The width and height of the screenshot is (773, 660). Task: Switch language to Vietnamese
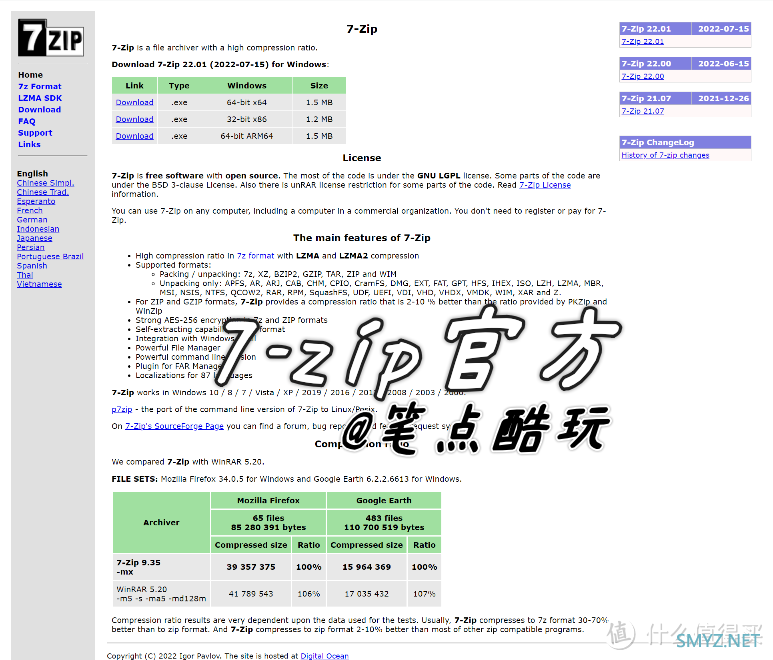coord(39,284)
